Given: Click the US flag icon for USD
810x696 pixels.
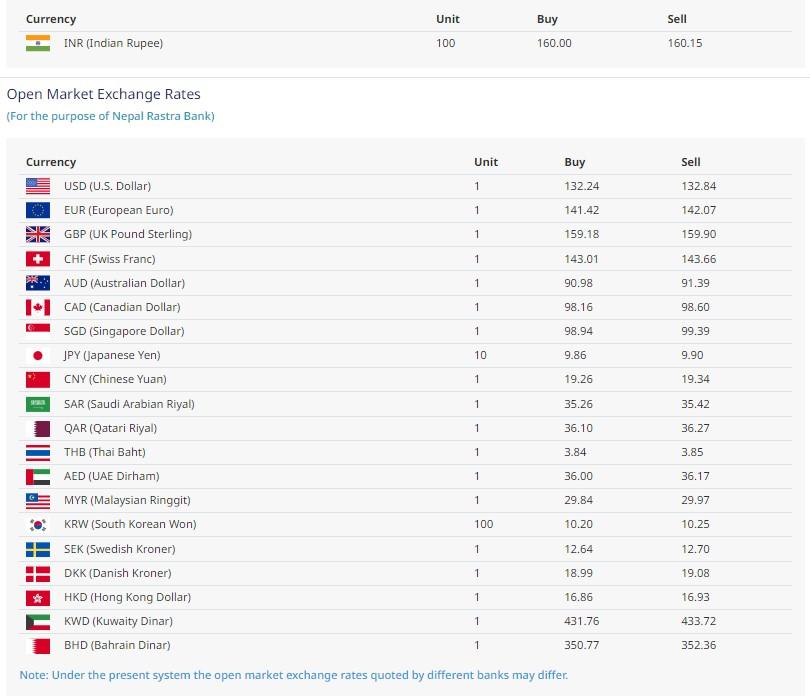Looking at the screenshot, I should click(x=38, y=186).
